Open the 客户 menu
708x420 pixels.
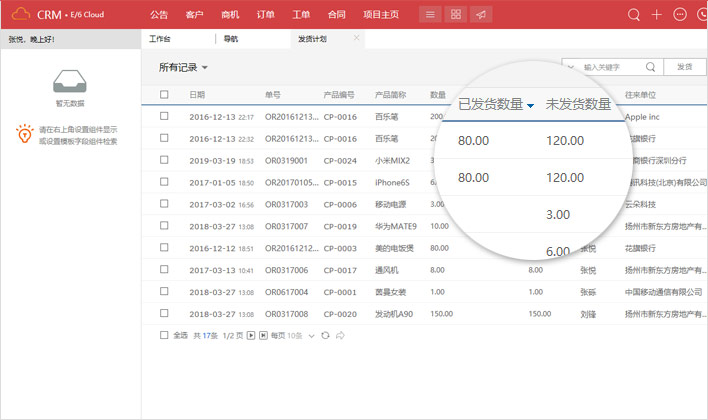(194, 15)
